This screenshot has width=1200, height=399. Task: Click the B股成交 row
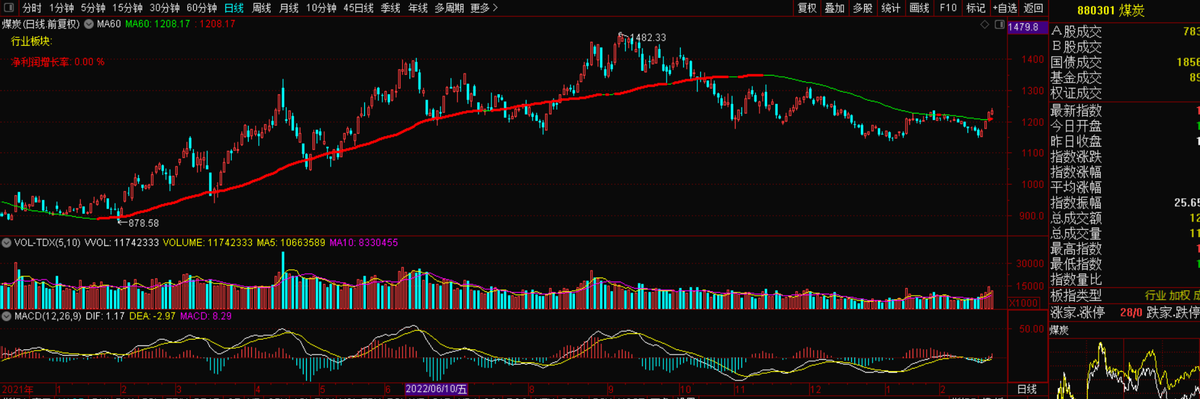pos(1124,47)
